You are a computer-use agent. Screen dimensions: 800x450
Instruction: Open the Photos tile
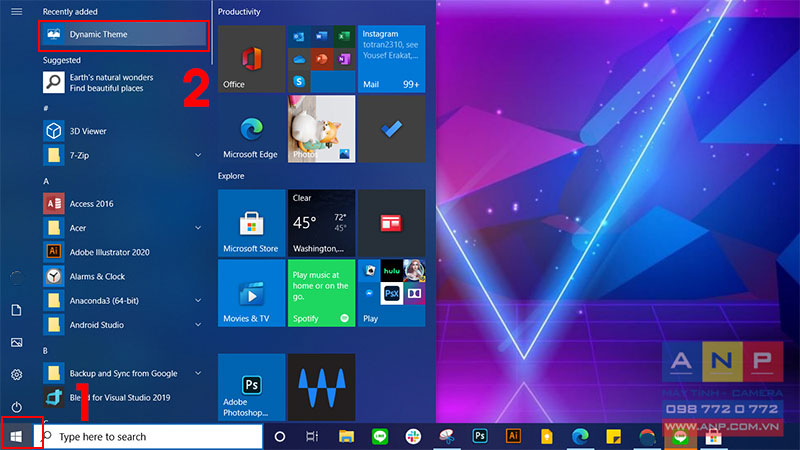point(321,129)
